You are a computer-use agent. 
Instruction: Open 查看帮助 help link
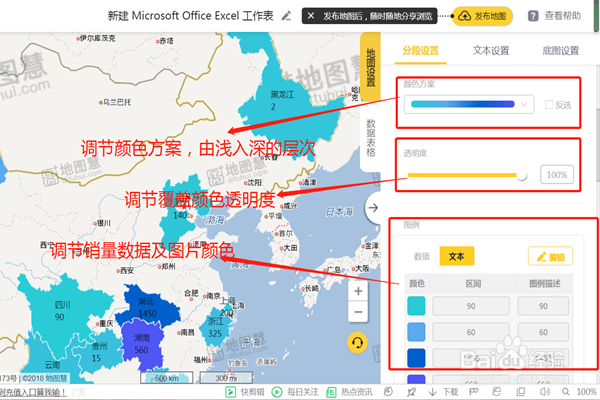pyautogui.click(x=562, y=16)
